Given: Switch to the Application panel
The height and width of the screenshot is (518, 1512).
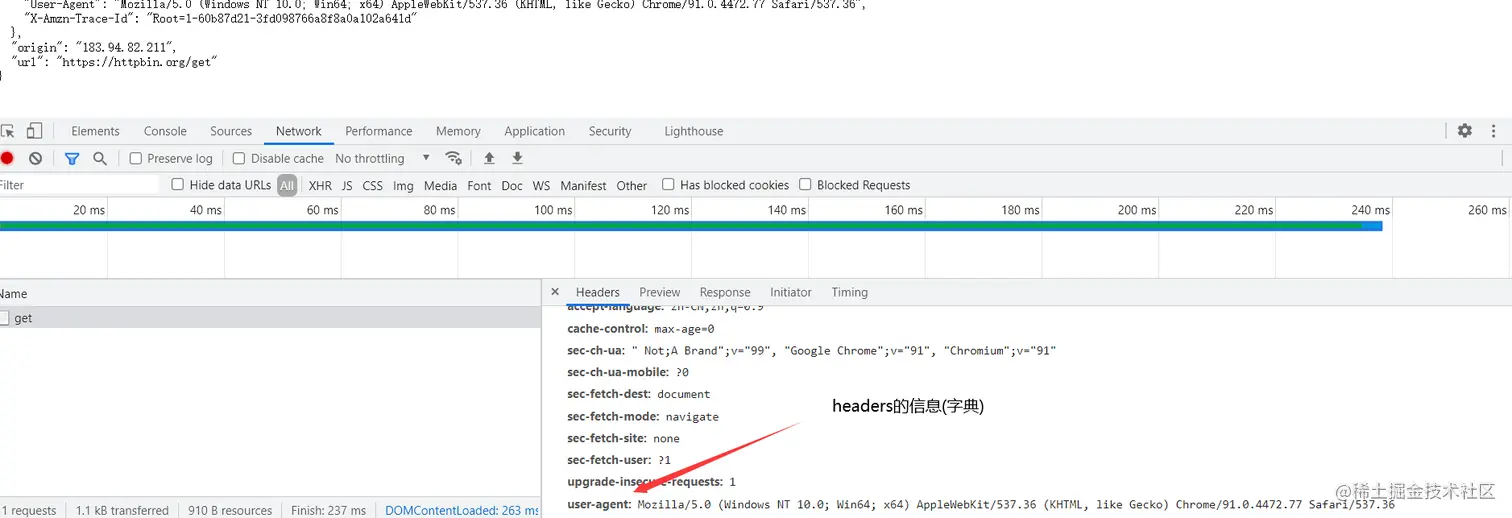Looking at the screenshot, I should [x=535, y=131].
